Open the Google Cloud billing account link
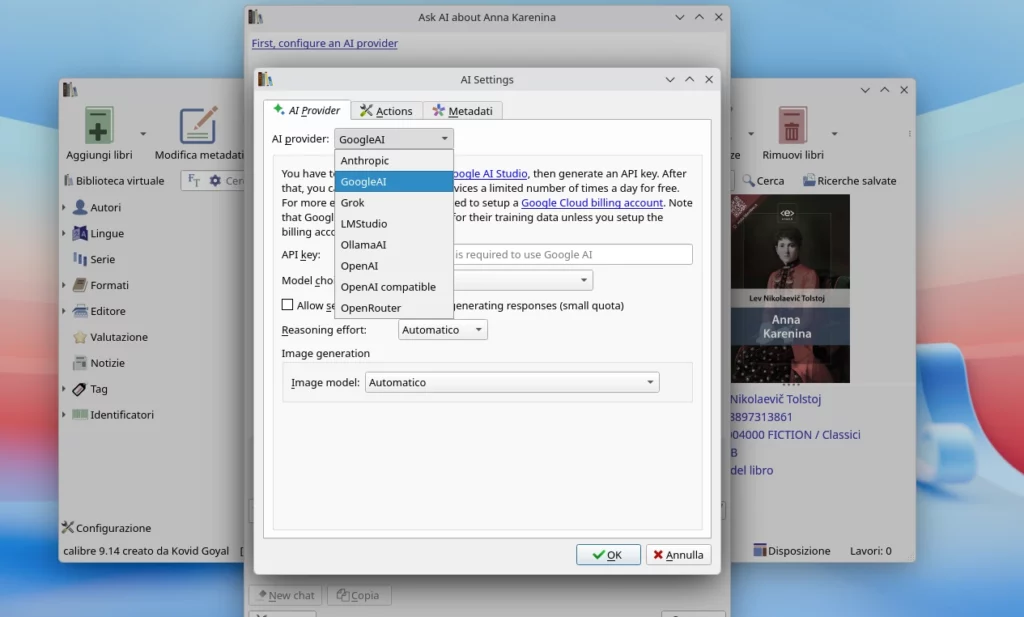The width and height of the screenshot is (1024, 617). point(592,203)
